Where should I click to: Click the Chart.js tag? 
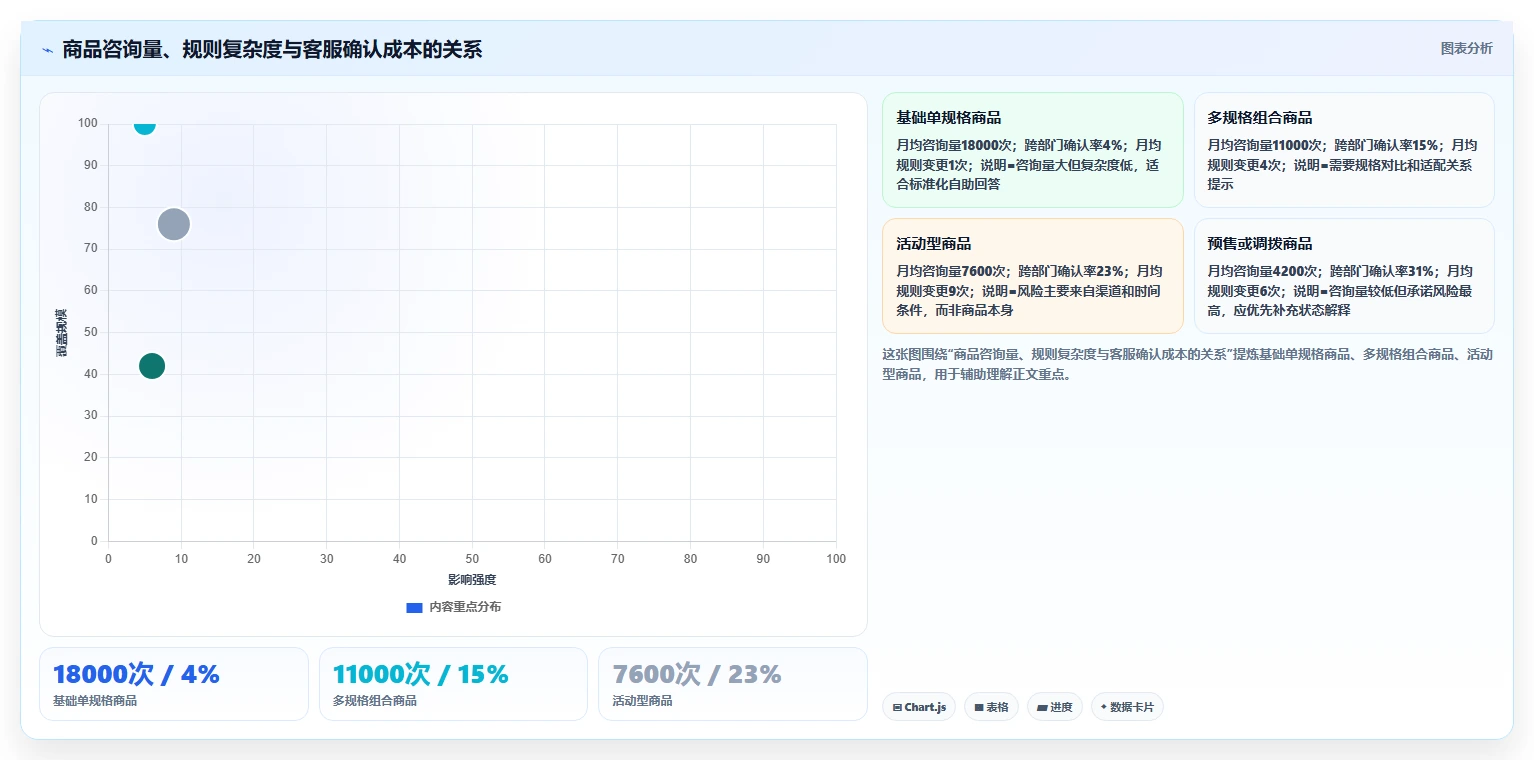[919, 707]
